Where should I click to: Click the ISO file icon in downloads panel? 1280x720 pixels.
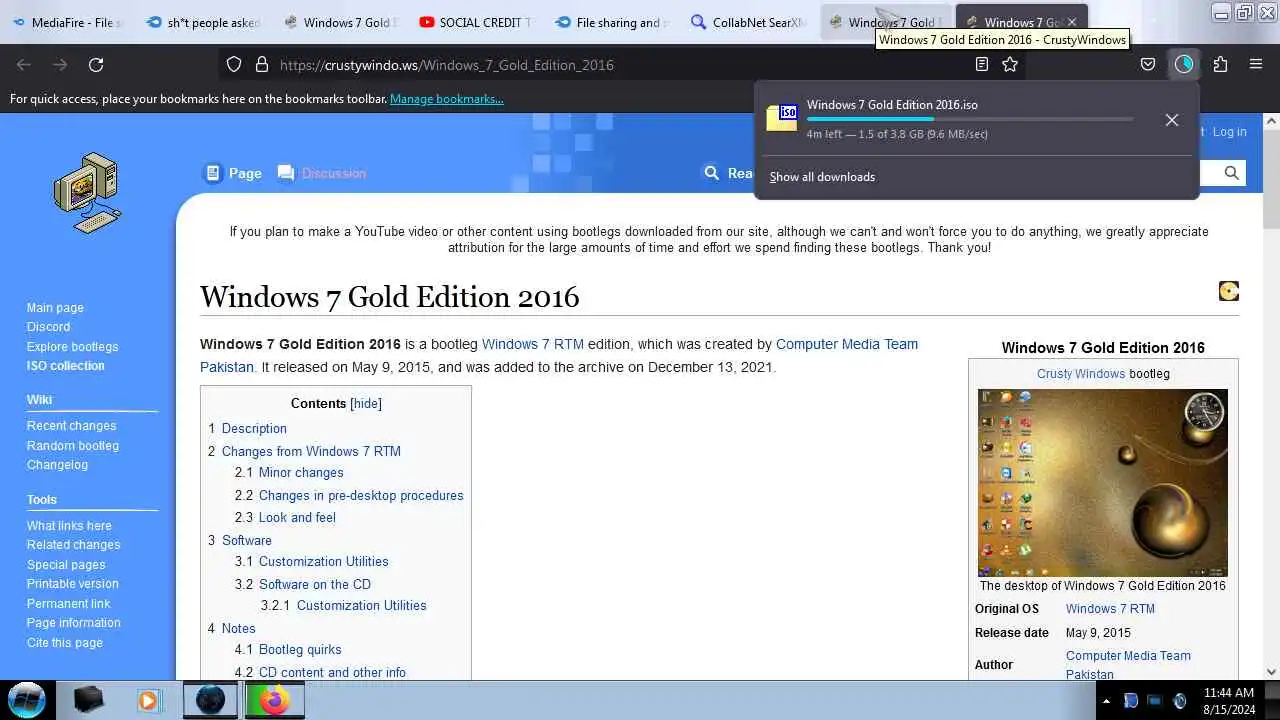click(782, 117)
